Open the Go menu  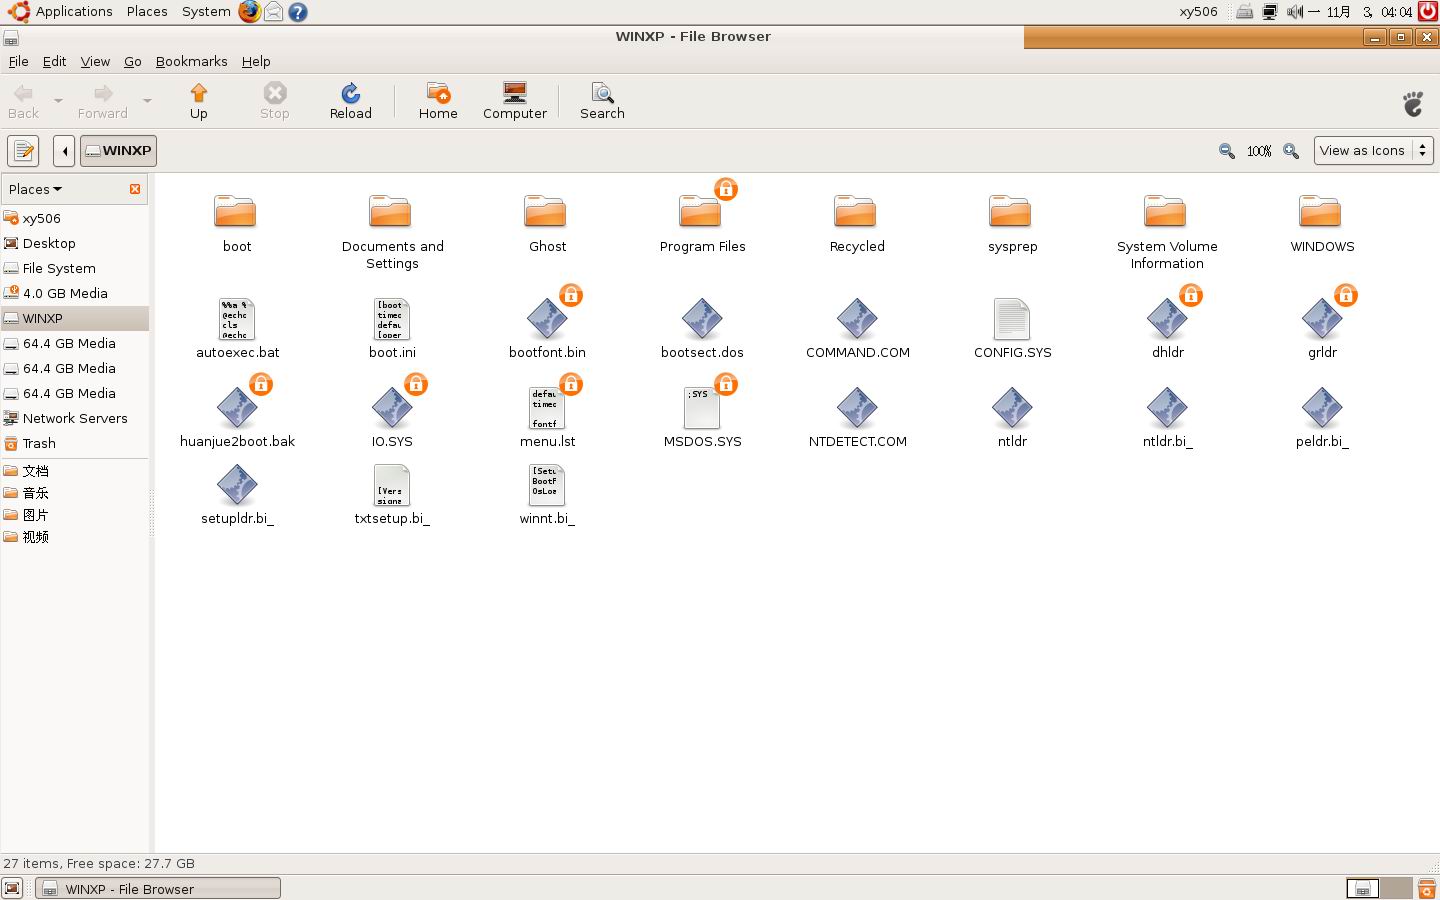[132, 61]
